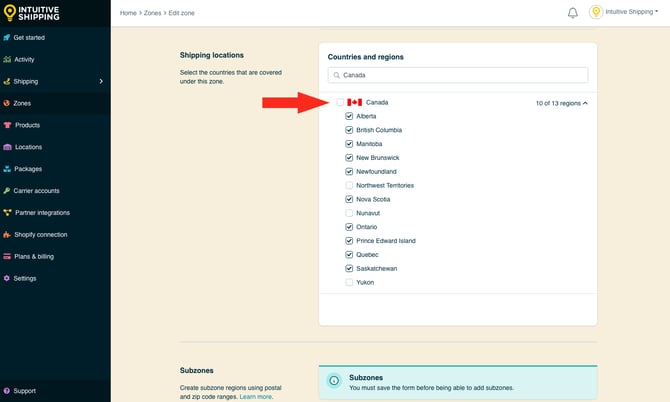Collapse the 10 of 13 regions list
Viewport: 670px width, 402px height.
coord(562,103)
